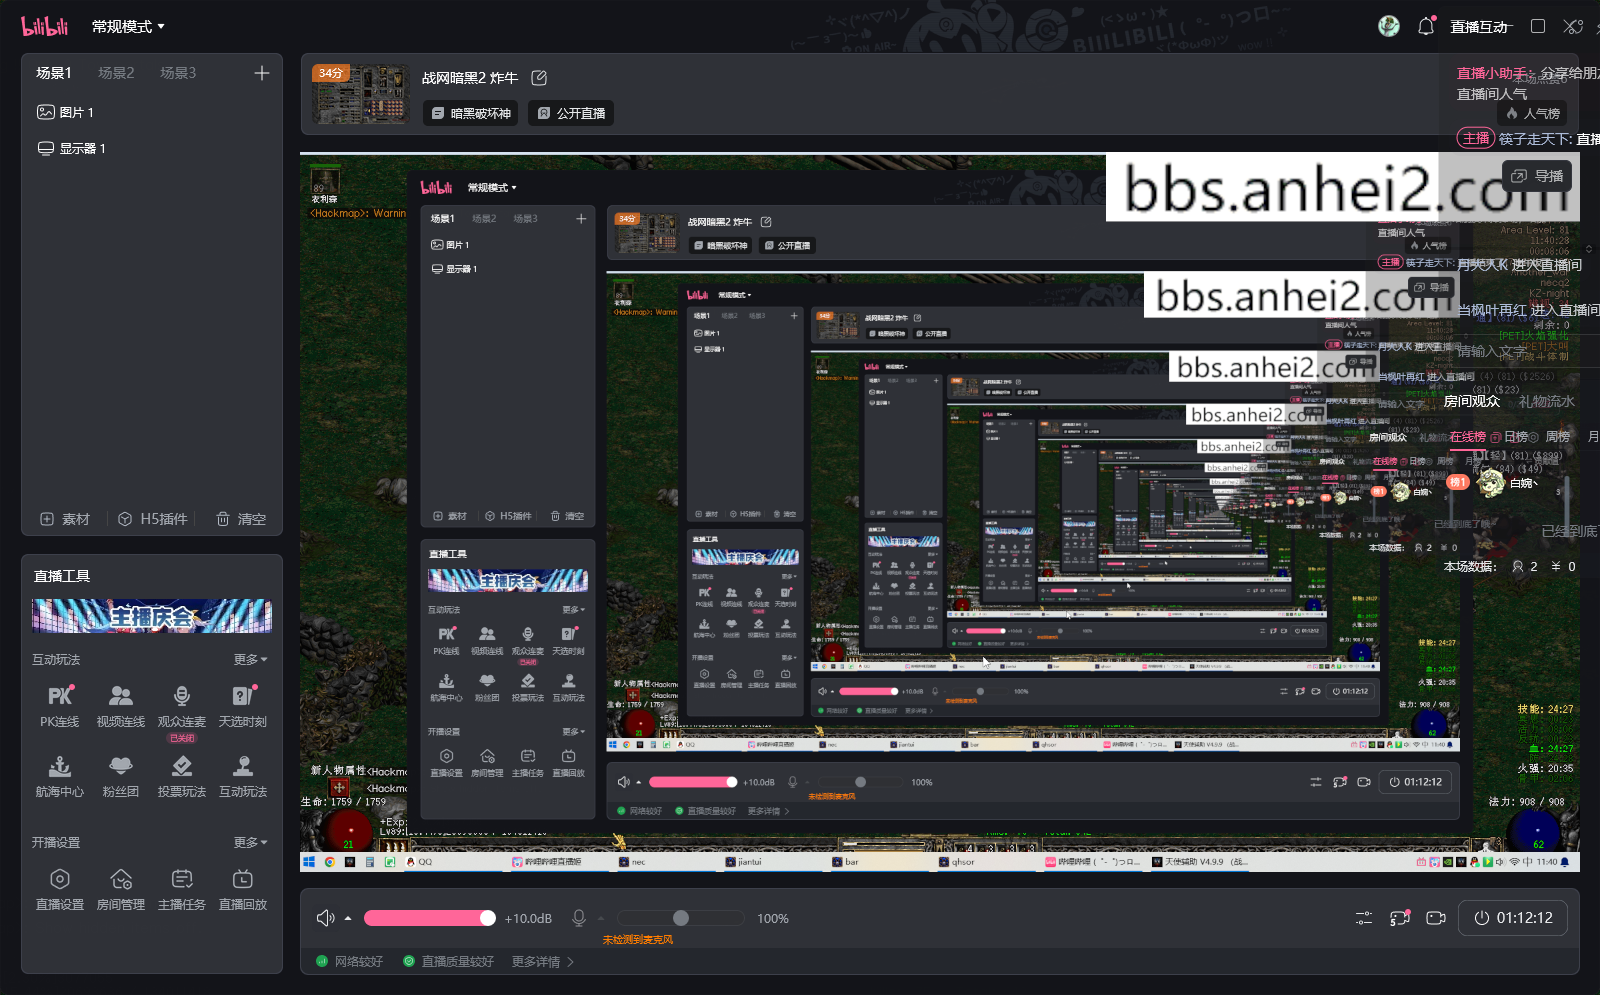Click the 100% microphone level value
The image size is (1600, 995).
tap(772, 919)
